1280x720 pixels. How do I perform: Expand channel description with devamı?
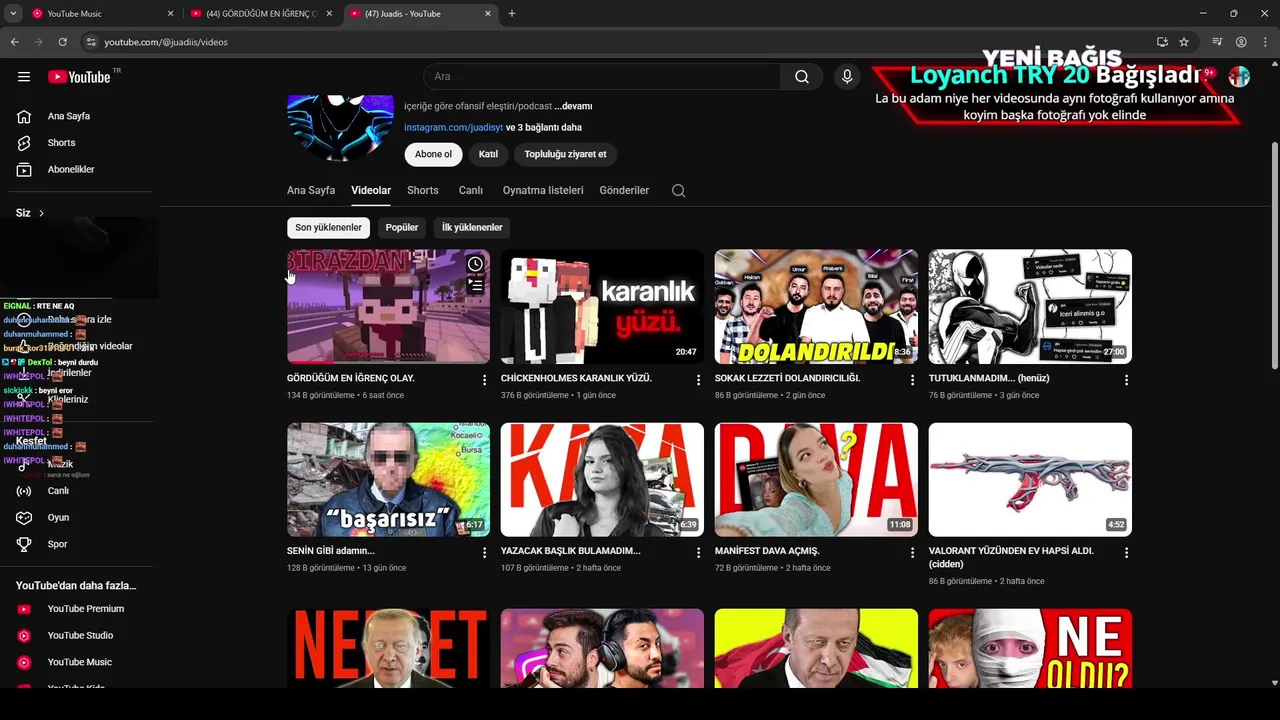(x=573, y=106)
